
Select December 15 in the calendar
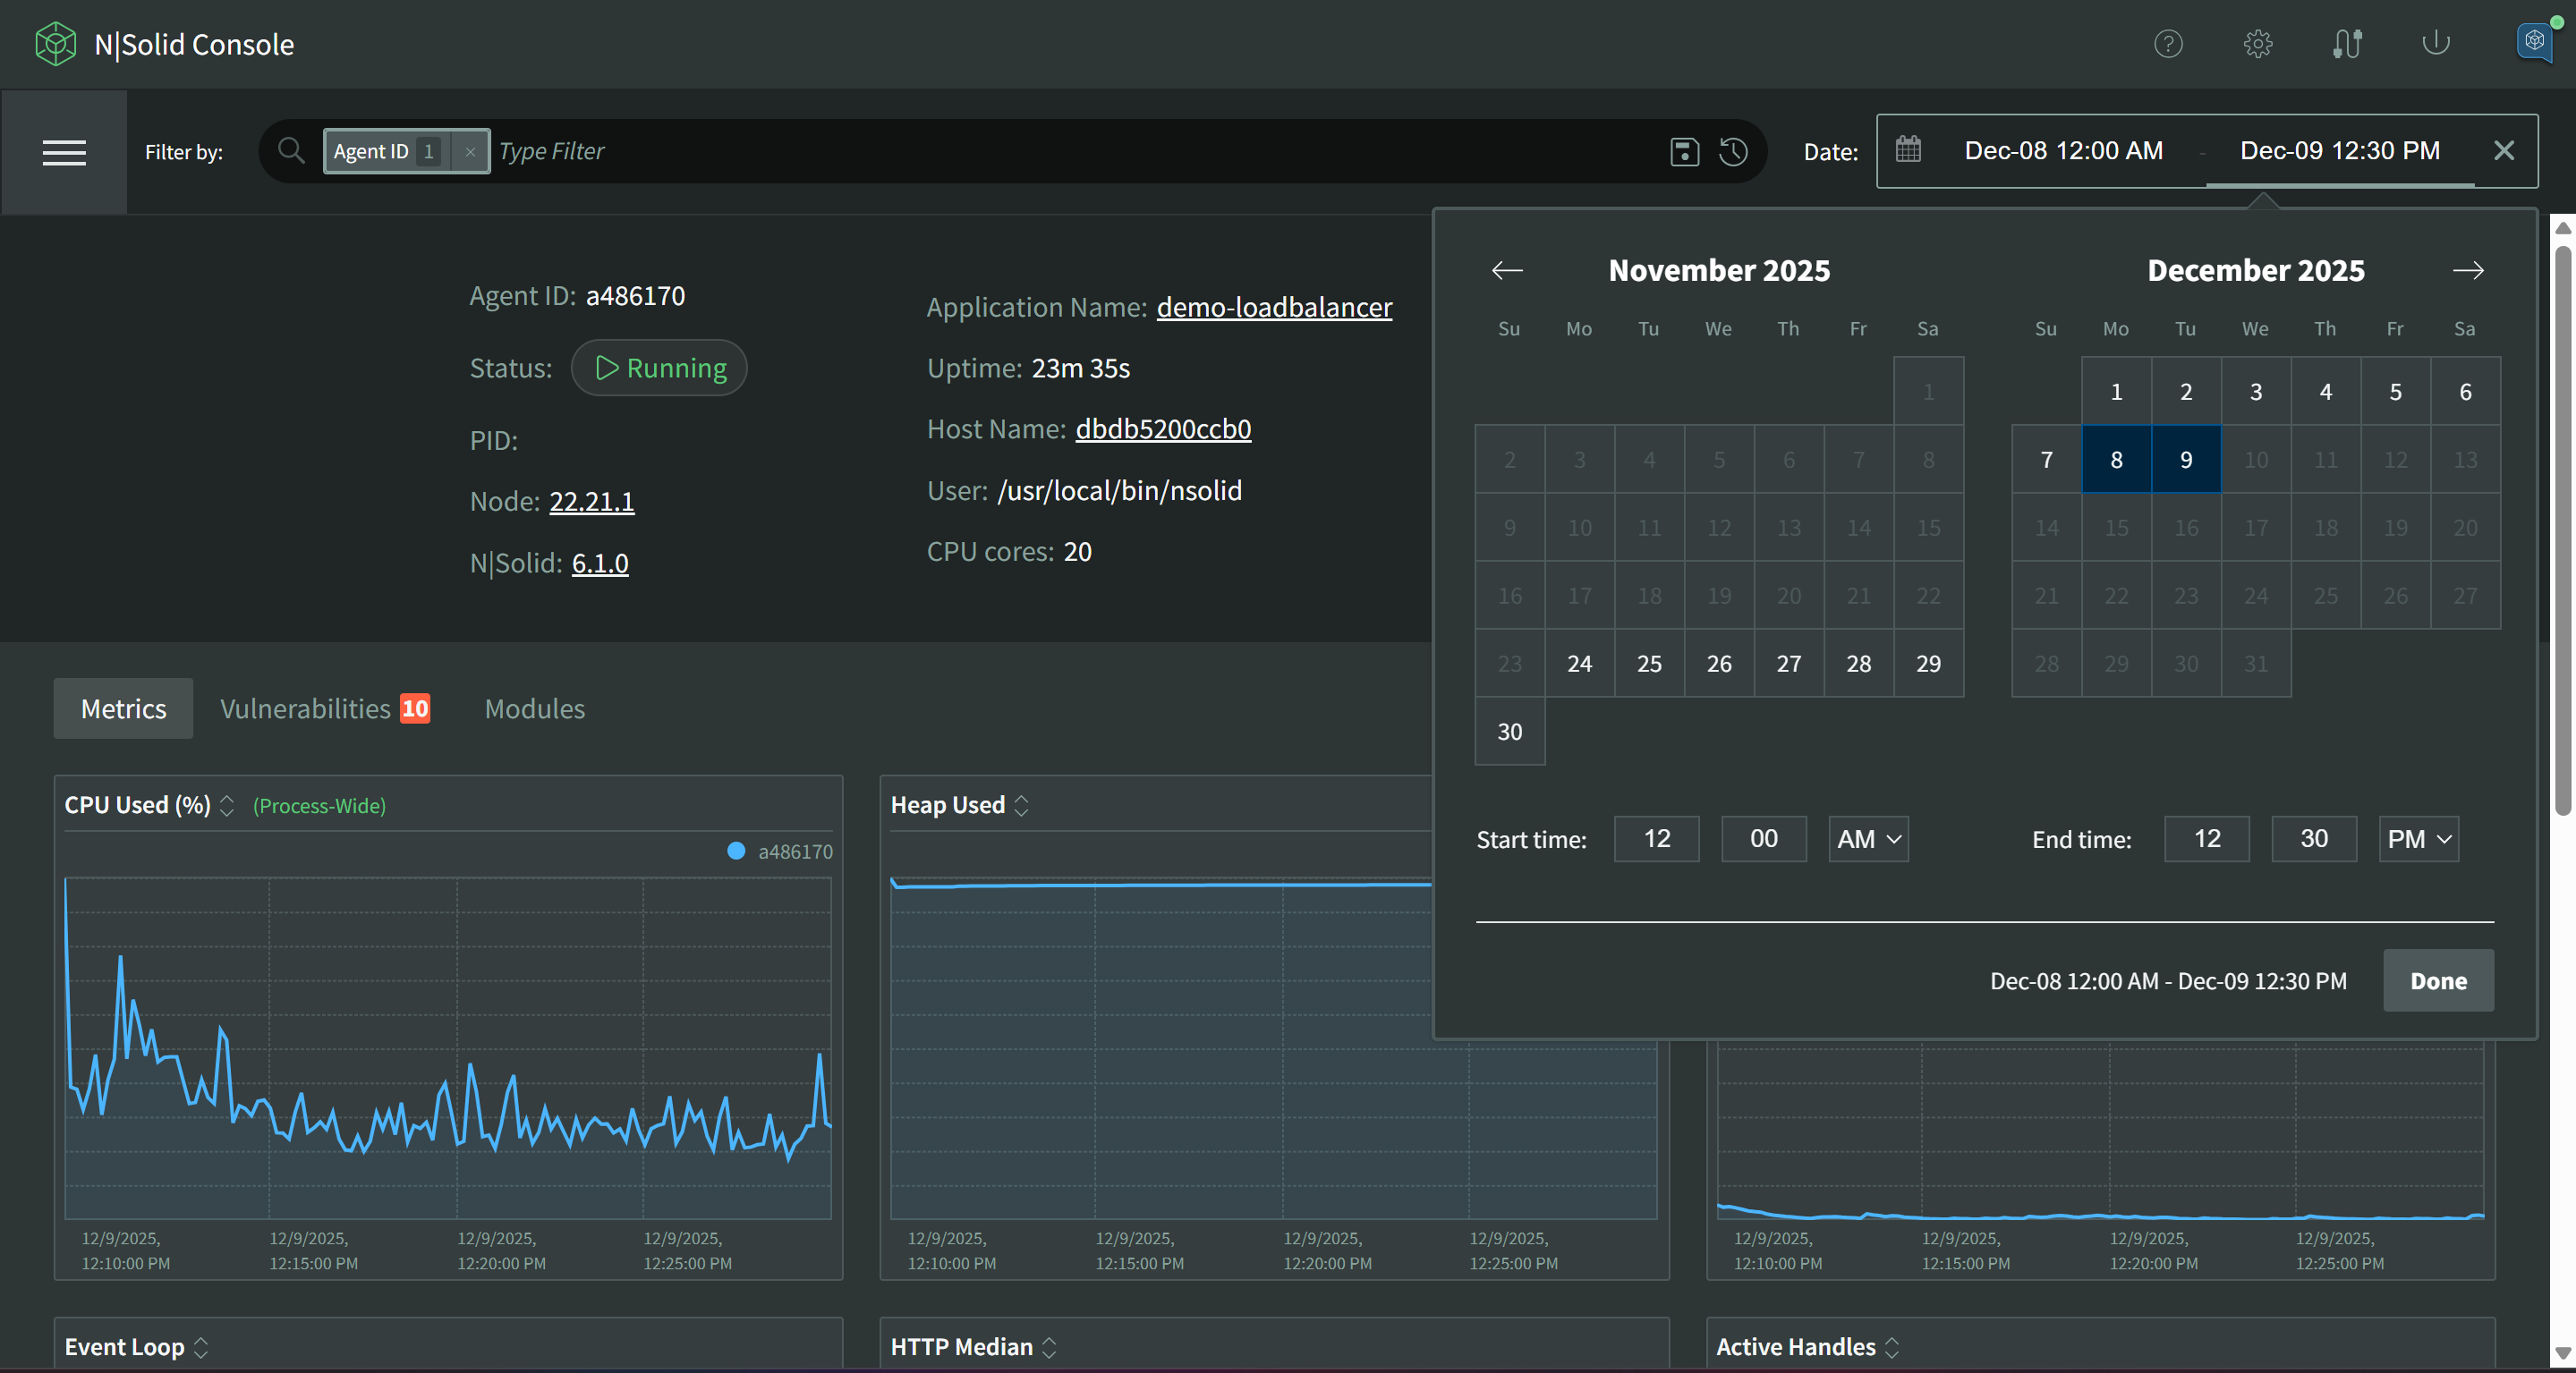point(2116,528)
